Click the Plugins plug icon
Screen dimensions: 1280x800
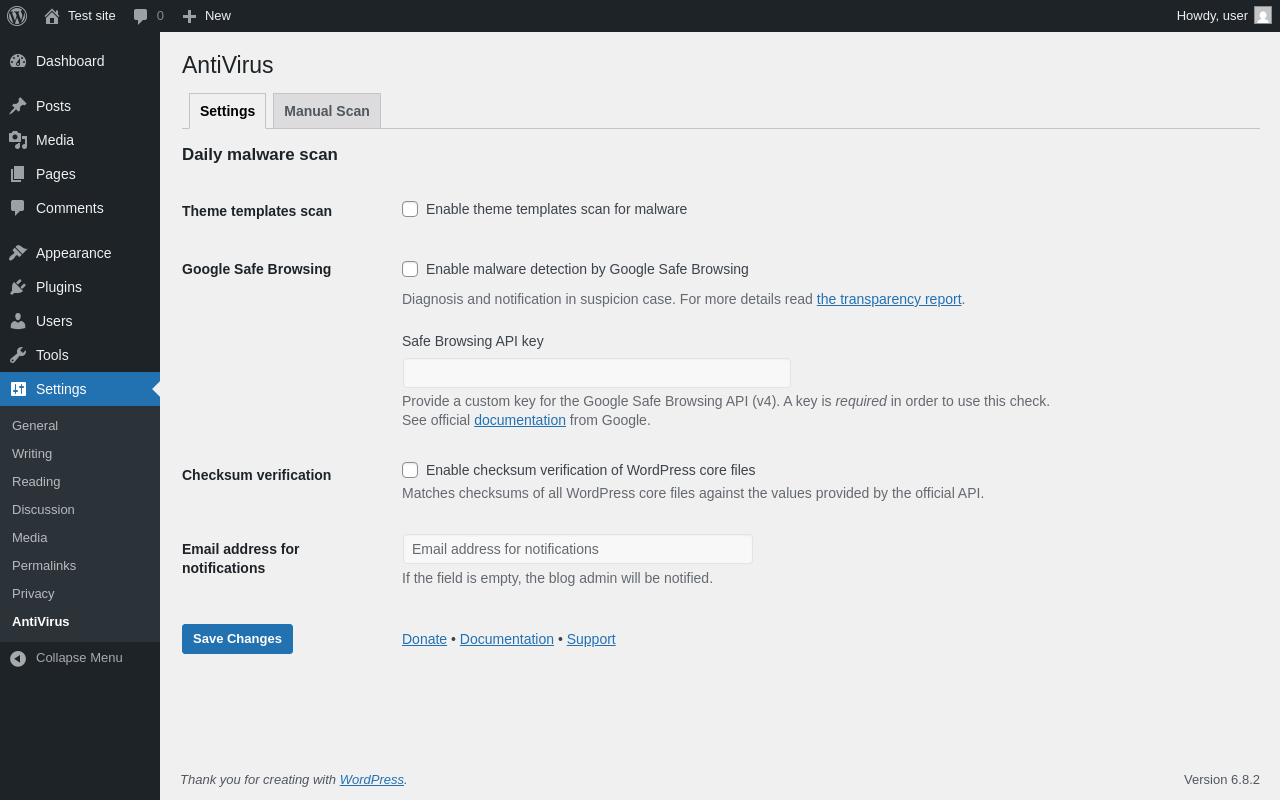pyautogui.click(x=18, y=287)
